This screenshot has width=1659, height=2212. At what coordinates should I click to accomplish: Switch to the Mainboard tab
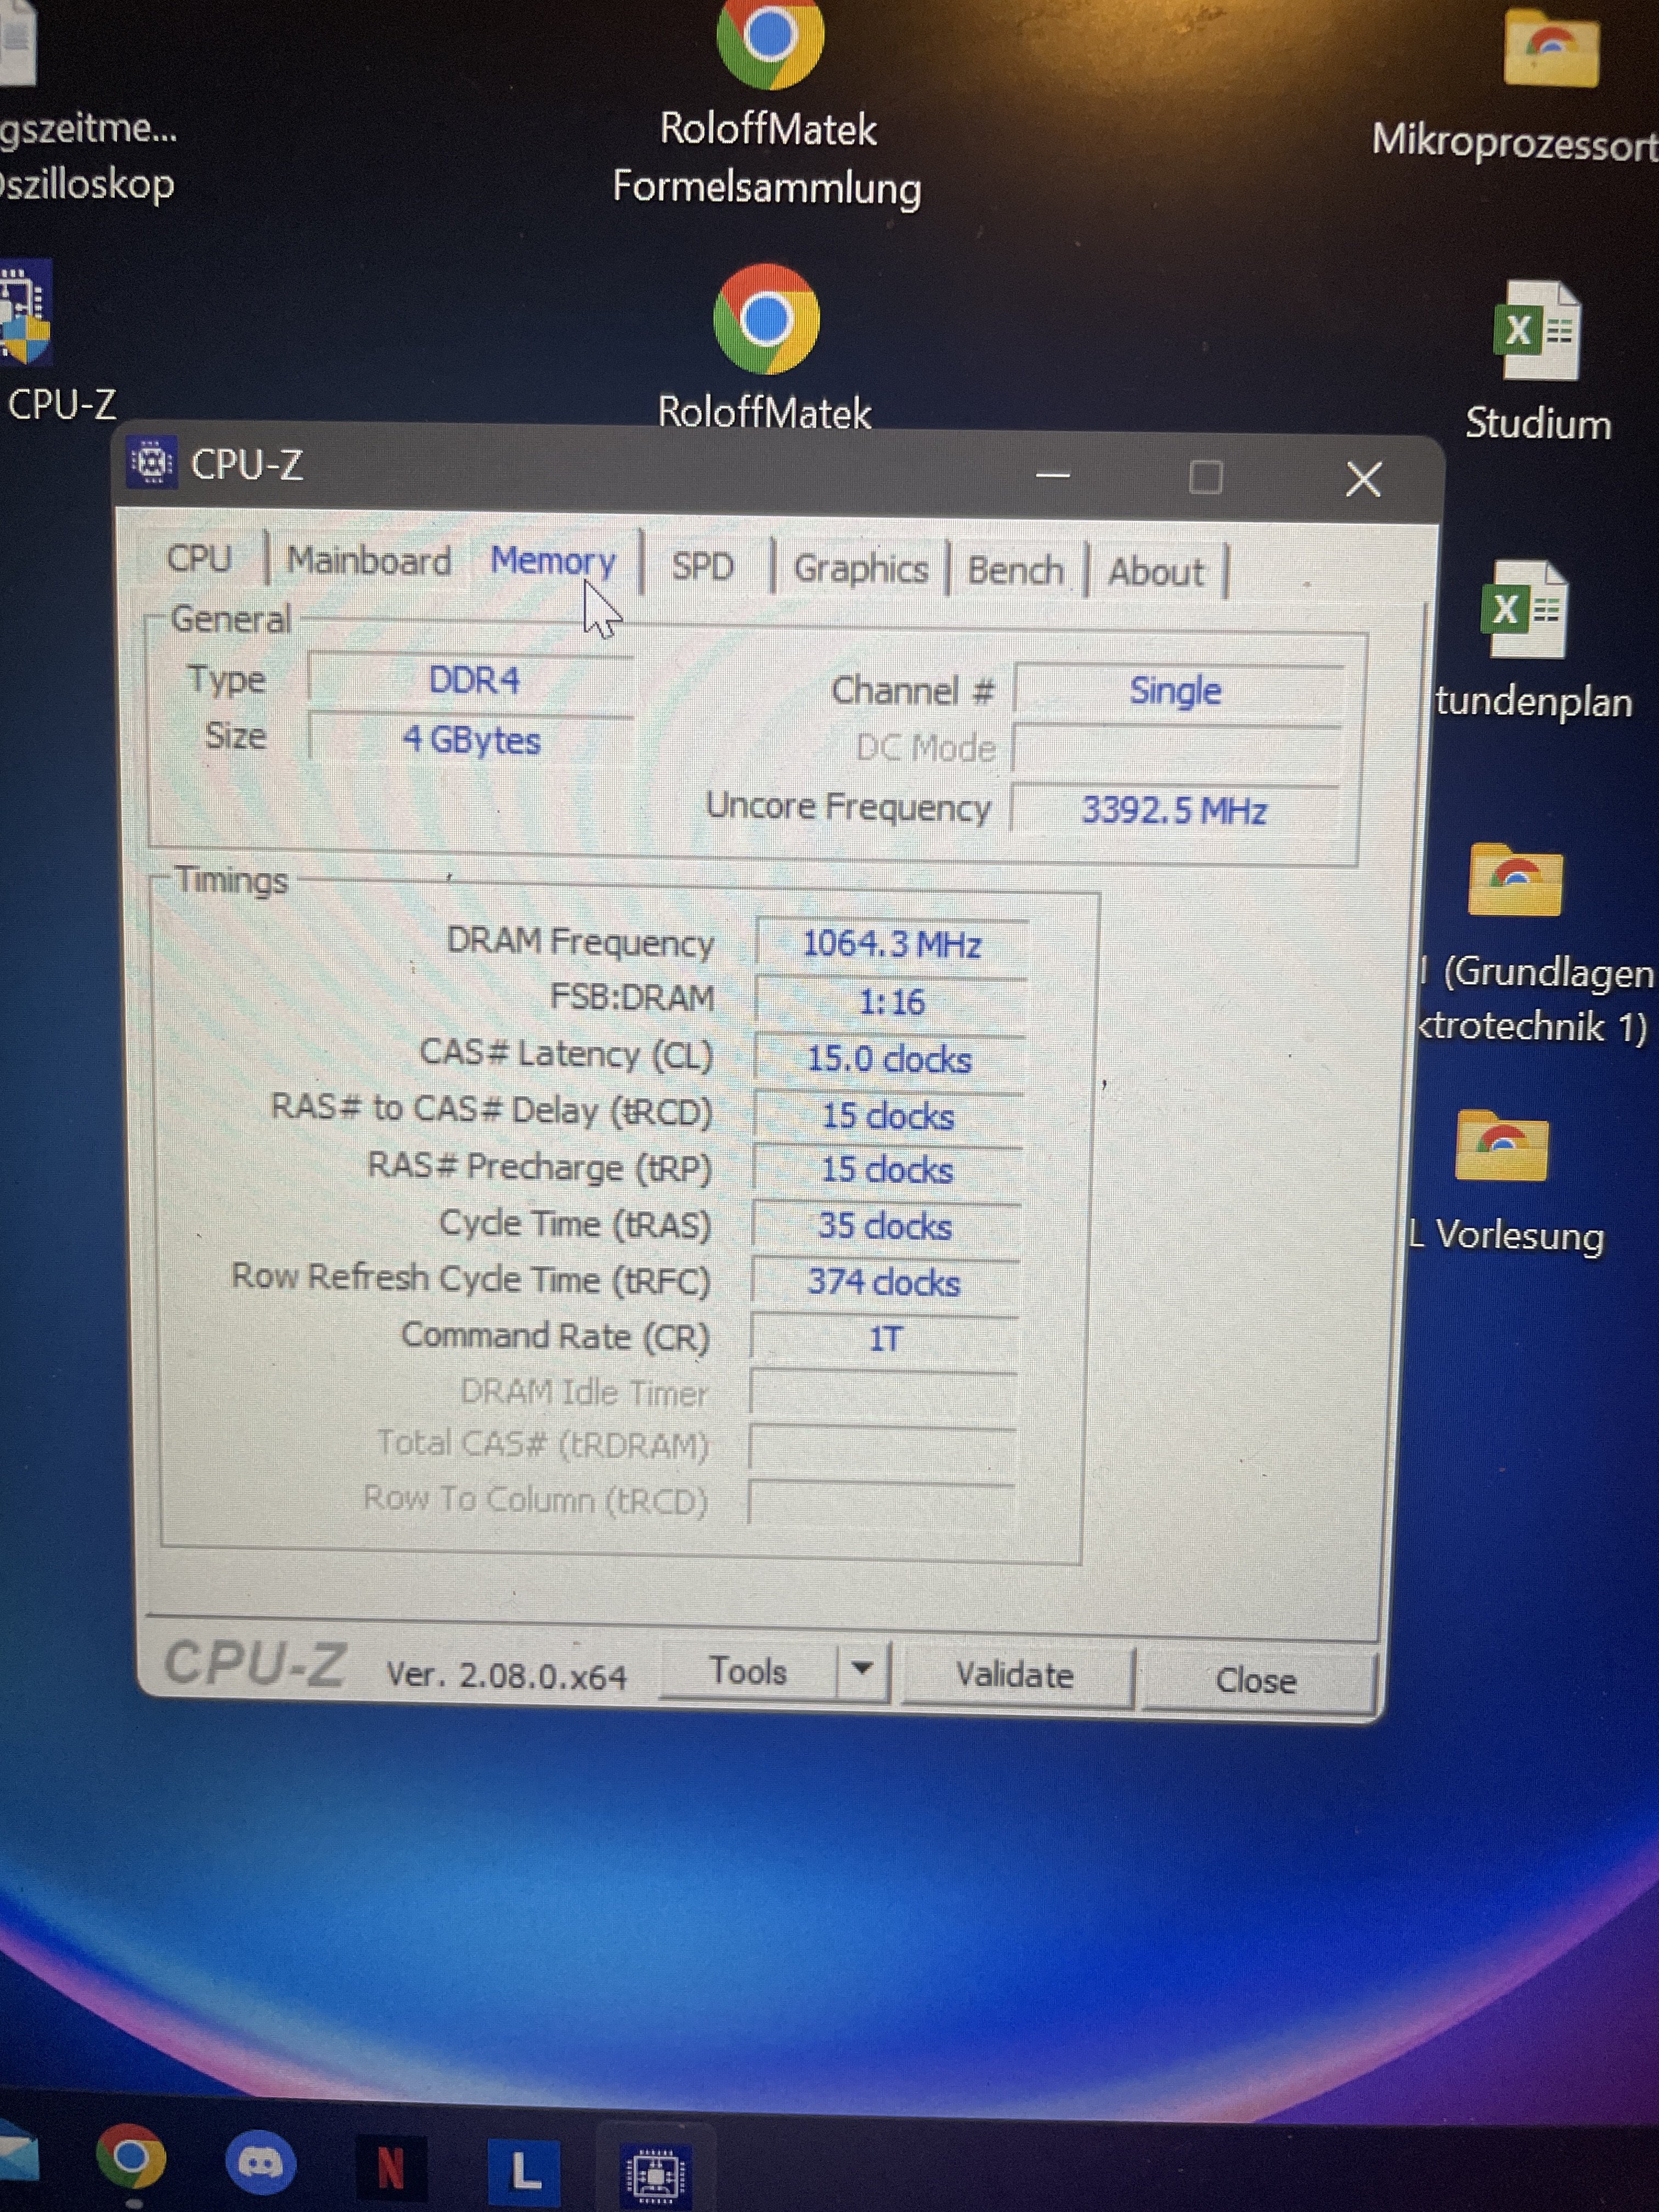(368, 561)
